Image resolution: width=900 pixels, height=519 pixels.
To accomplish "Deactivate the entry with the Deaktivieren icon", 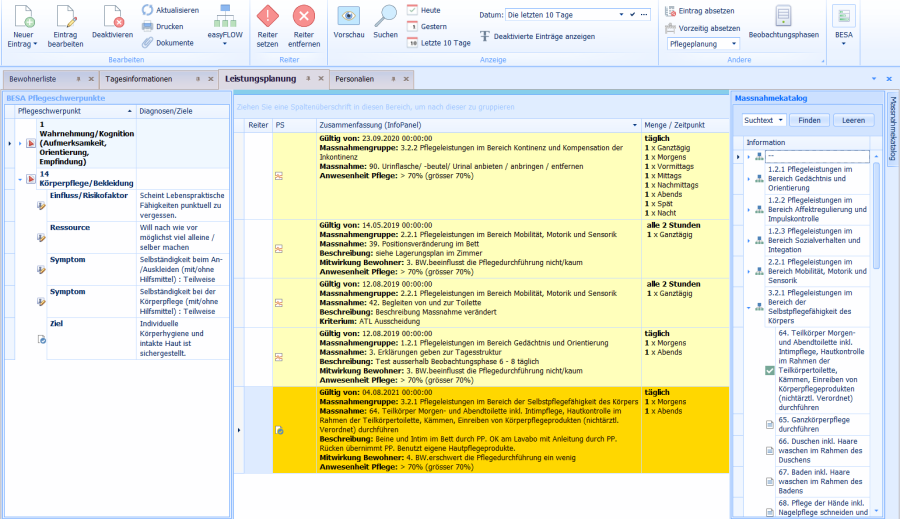I will [x=112, y=17].
